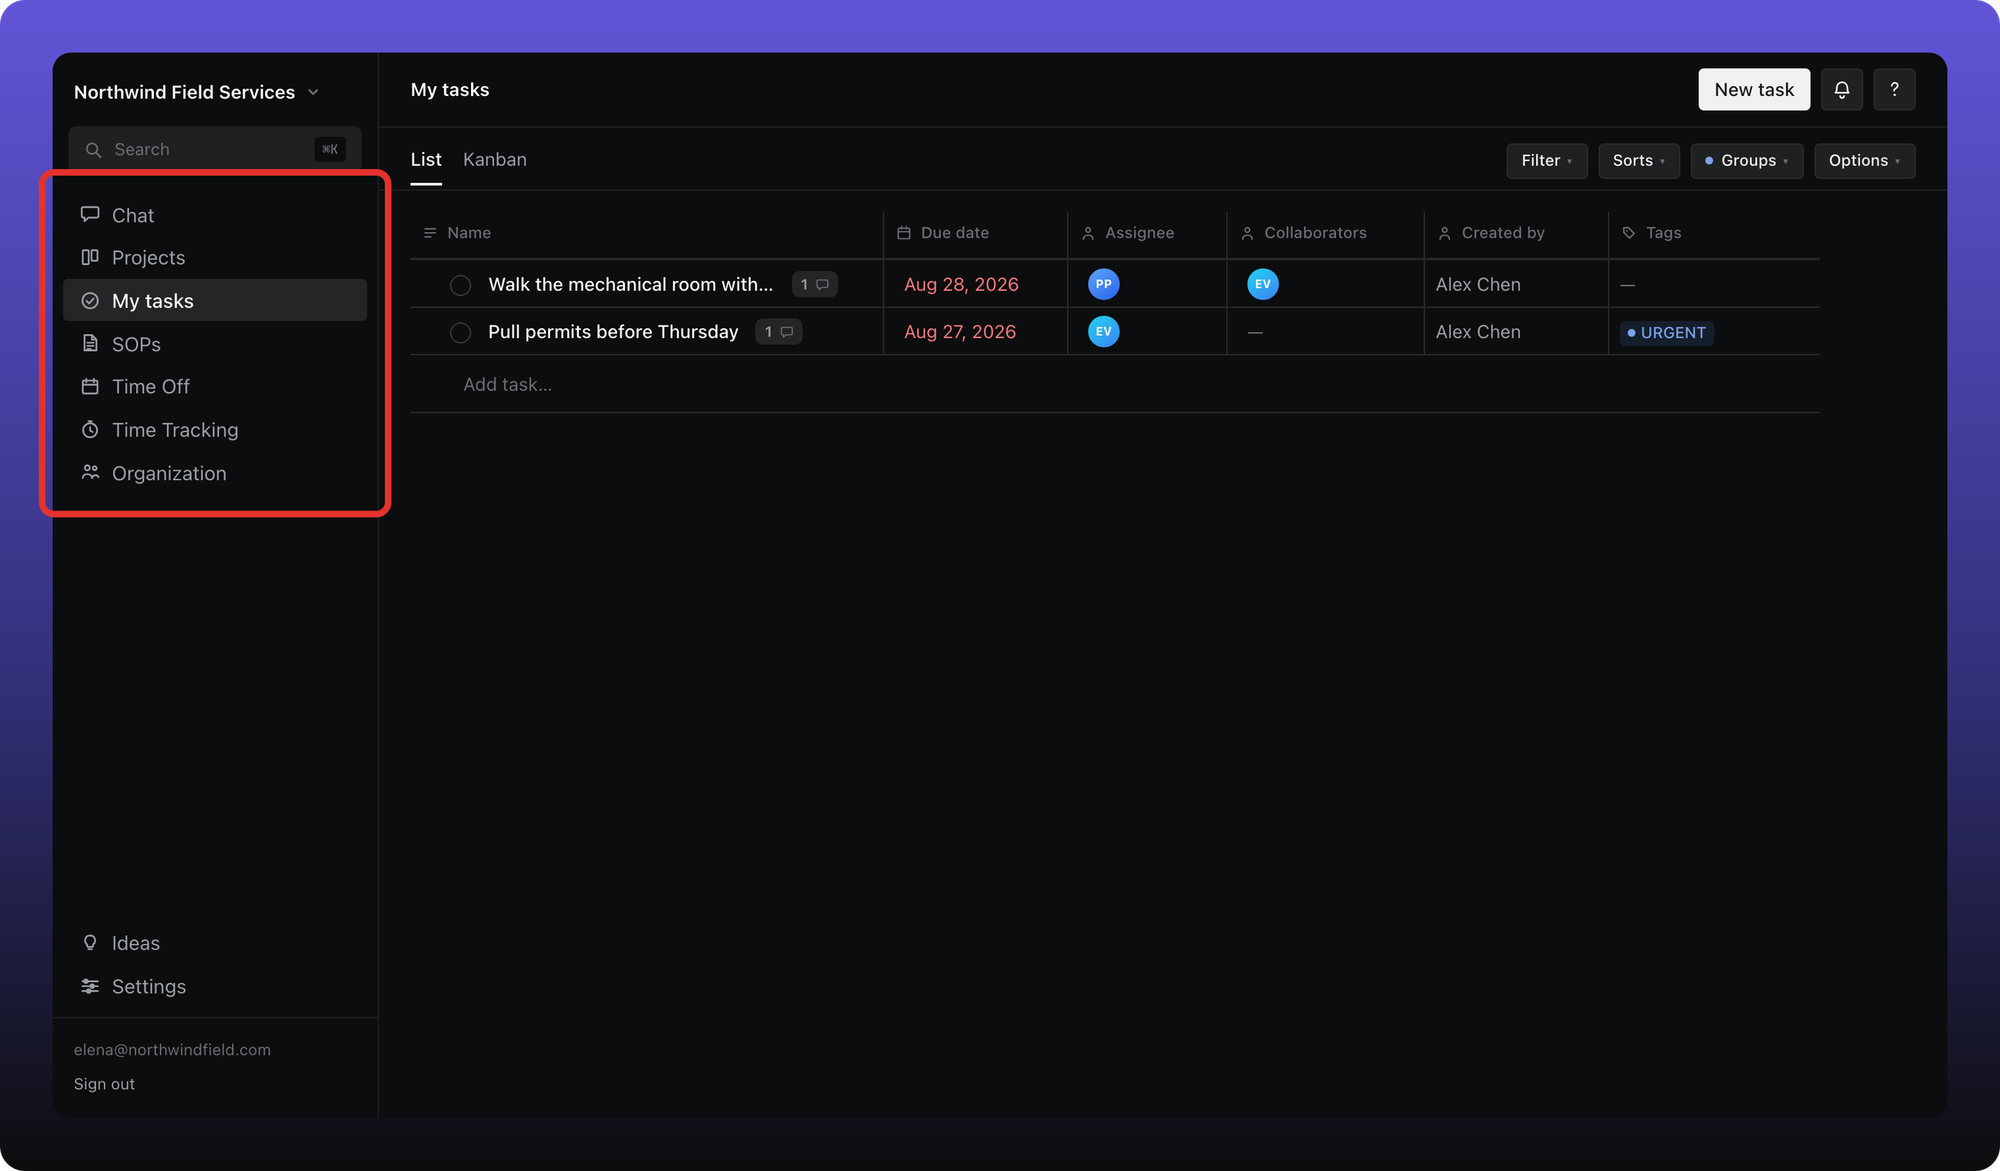Click the search magnifier icon

[x=93, y=150]
